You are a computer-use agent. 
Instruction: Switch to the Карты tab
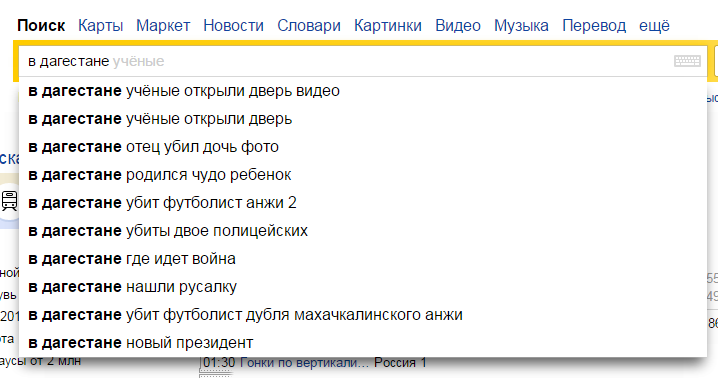(100, 26)
